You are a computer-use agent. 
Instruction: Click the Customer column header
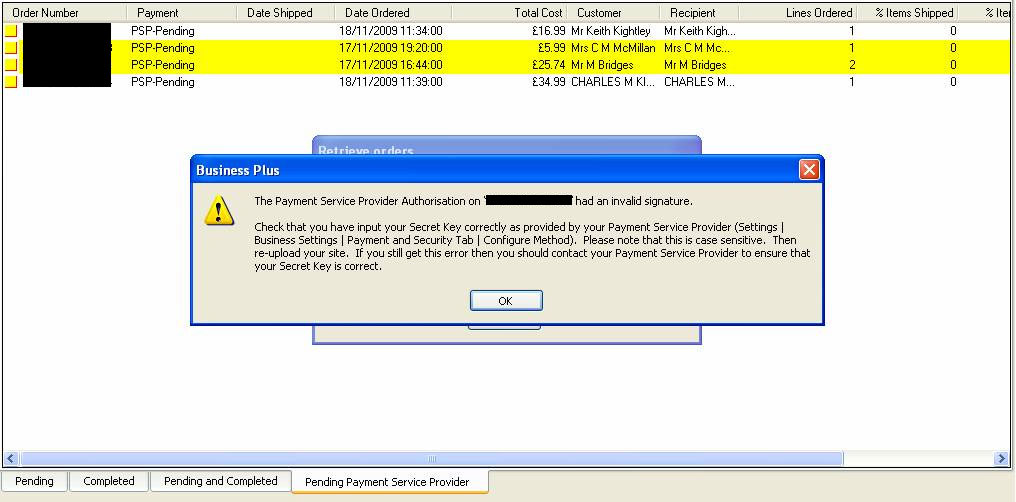click(599, 13)
